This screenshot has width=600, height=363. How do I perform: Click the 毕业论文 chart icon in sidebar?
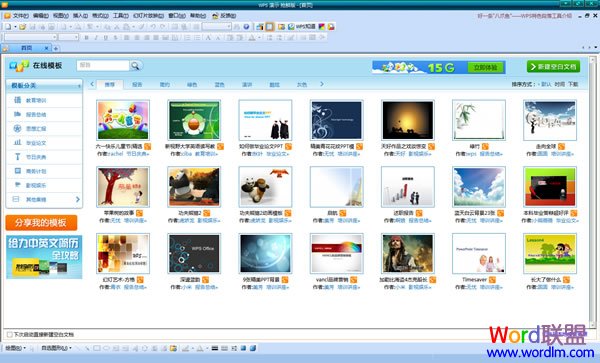pos(17,143)
